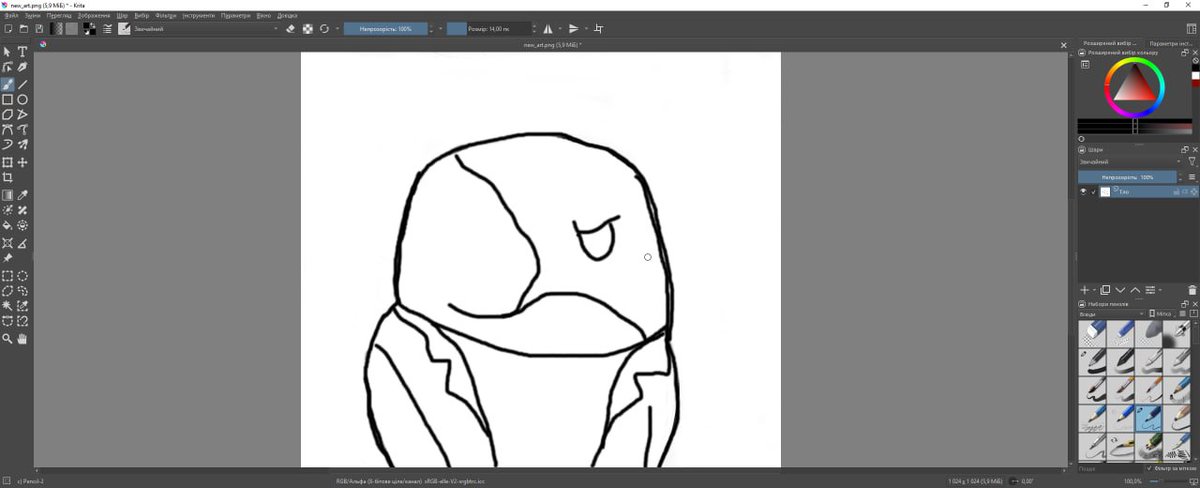Open a file with toolbar folder icon
Viewport: 1200px width, 488px height.
tap(23, 29)
